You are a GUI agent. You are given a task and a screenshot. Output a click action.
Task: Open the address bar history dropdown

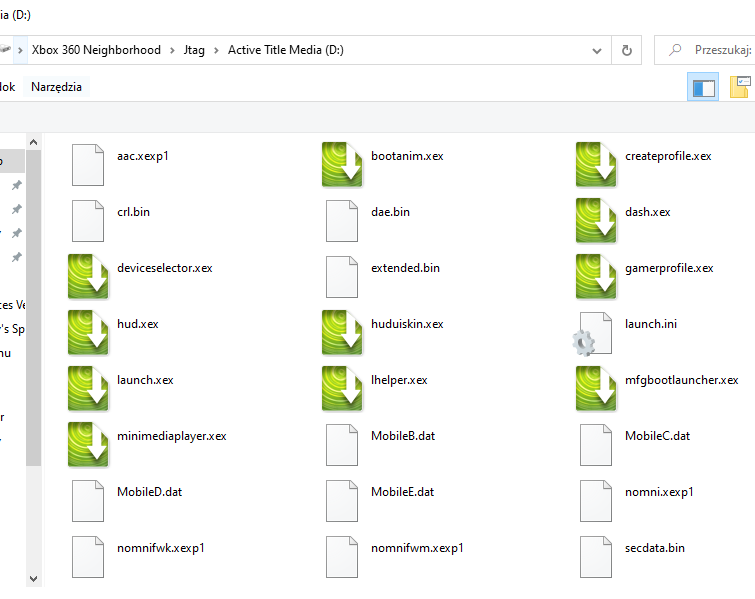597,50
